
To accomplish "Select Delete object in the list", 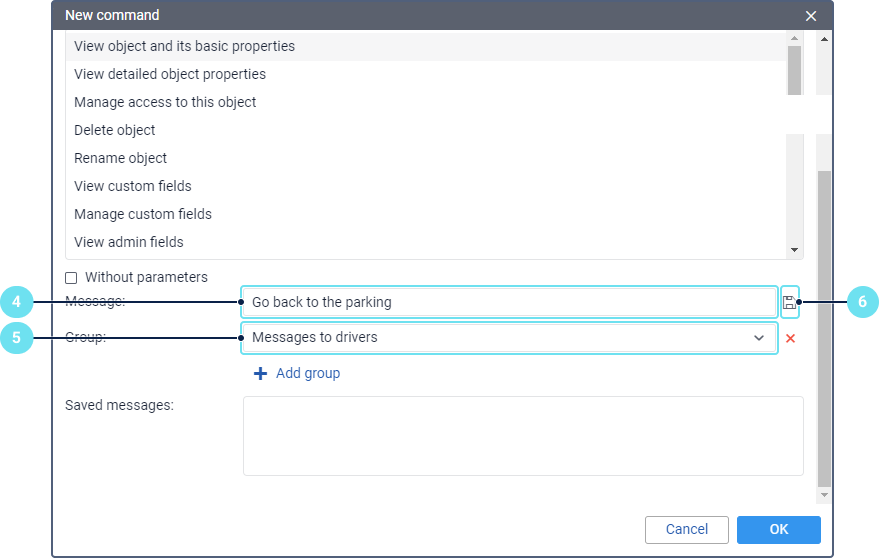I will pos(115,130).
